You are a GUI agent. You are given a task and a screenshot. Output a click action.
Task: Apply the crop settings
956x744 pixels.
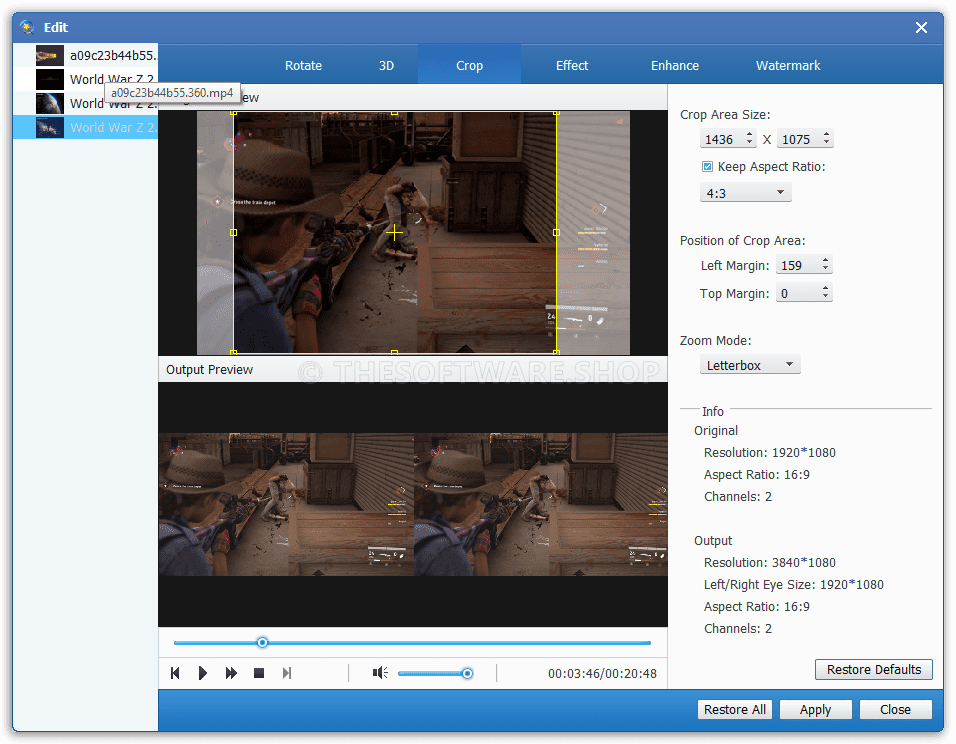tap(815, 709)
